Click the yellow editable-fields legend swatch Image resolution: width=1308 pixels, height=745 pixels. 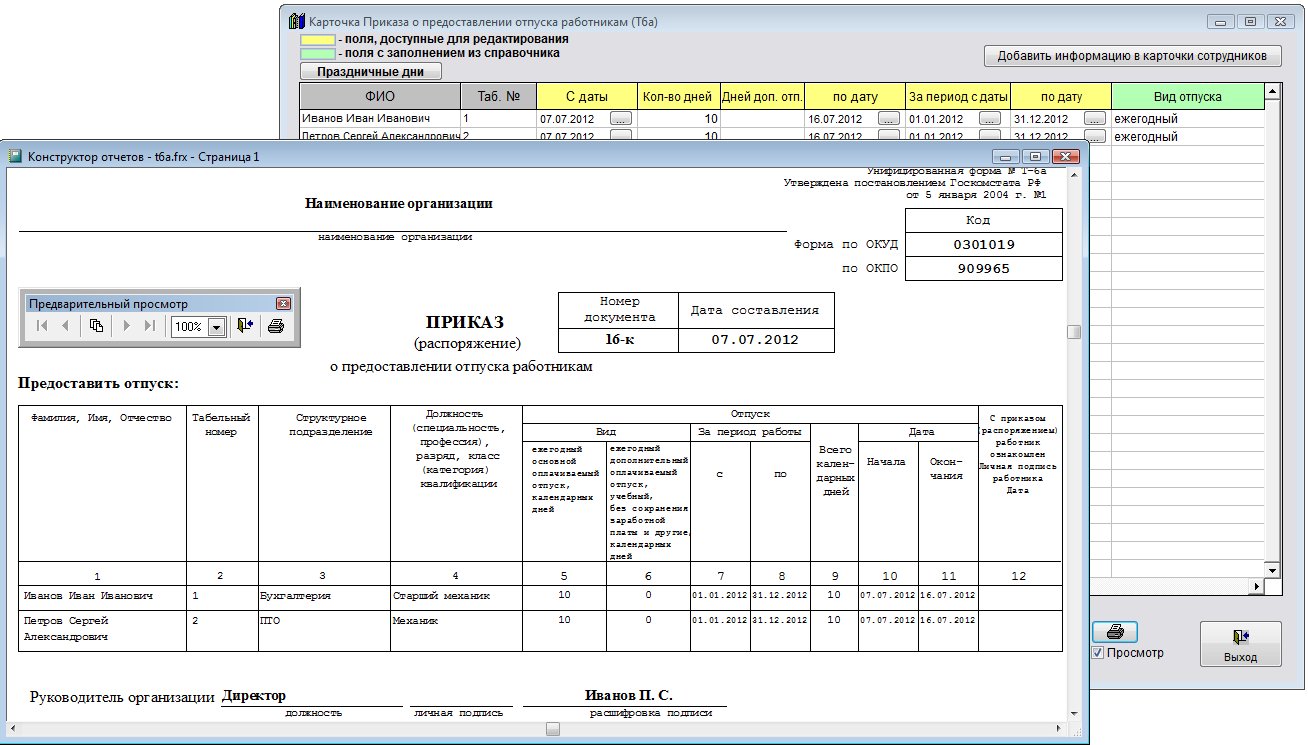point(318,39)
